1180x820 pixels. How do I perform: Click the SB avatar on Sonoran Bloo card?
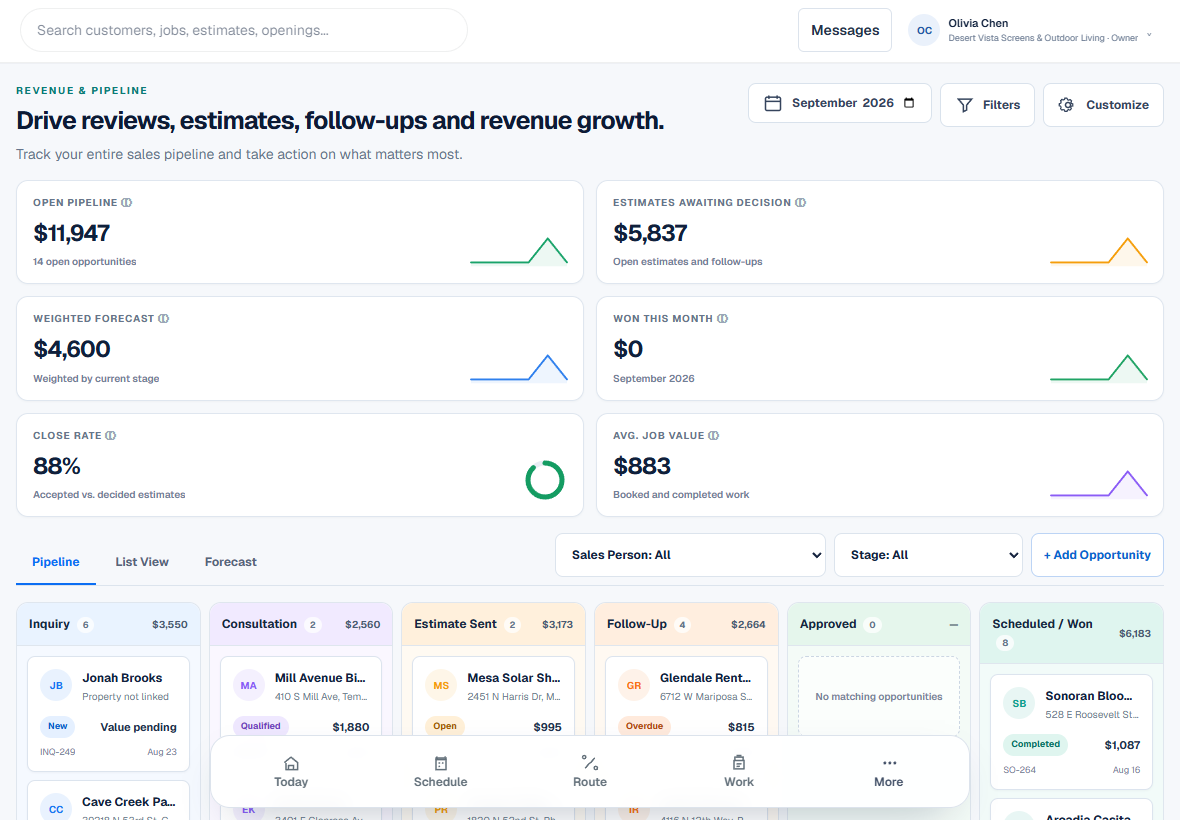1019,703
